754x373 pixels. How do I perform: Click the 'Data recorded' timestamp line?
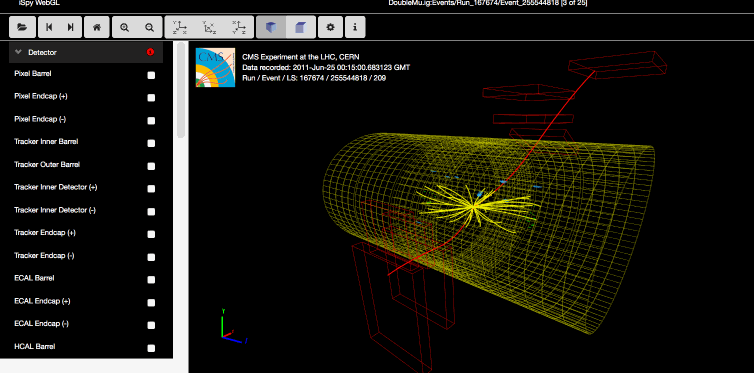326,67
